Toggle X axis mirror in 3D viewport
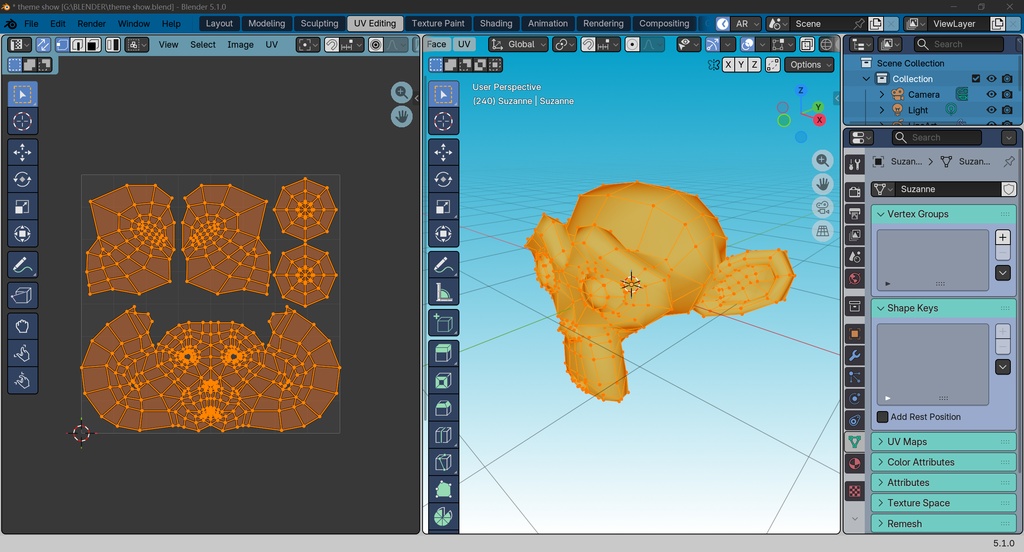Image resolution: width=1024 pixels, height=552 pixels. point(728,65)
